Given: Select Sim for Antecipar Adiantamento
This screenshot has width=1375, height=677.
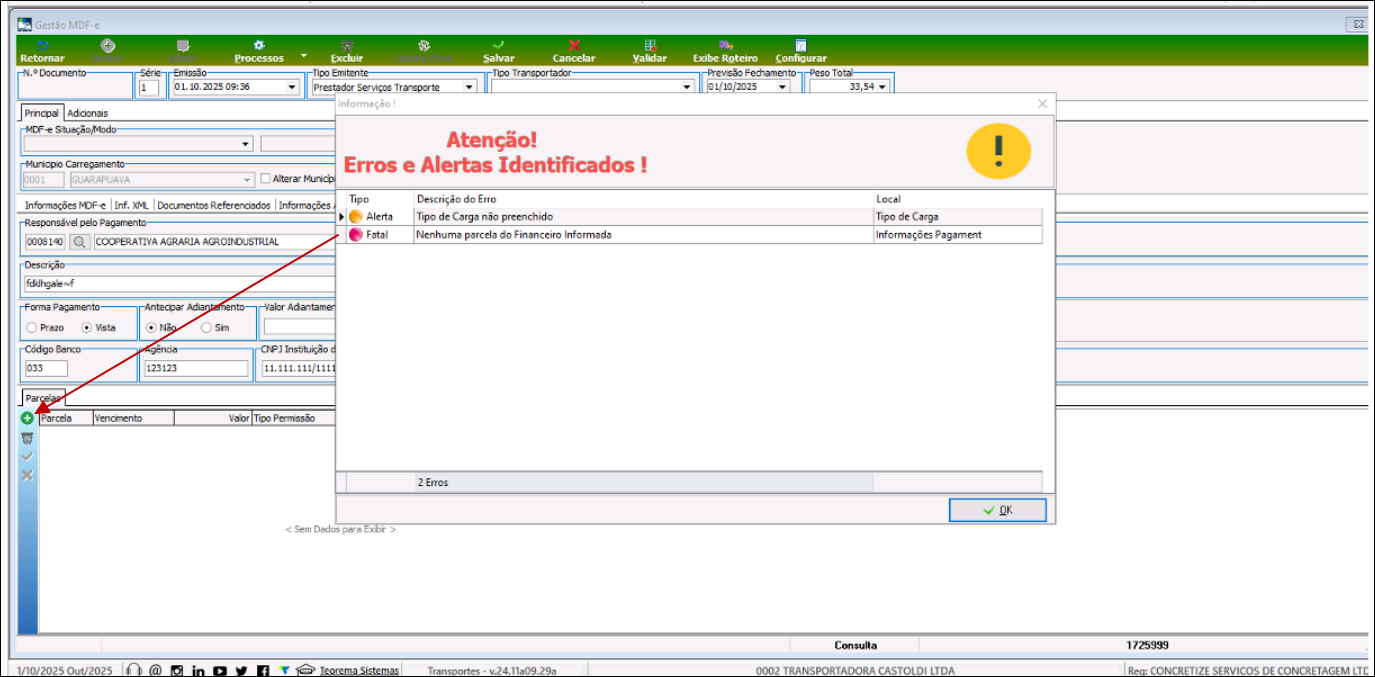Looking at the screenshot, I should click(x=207, y=327).
